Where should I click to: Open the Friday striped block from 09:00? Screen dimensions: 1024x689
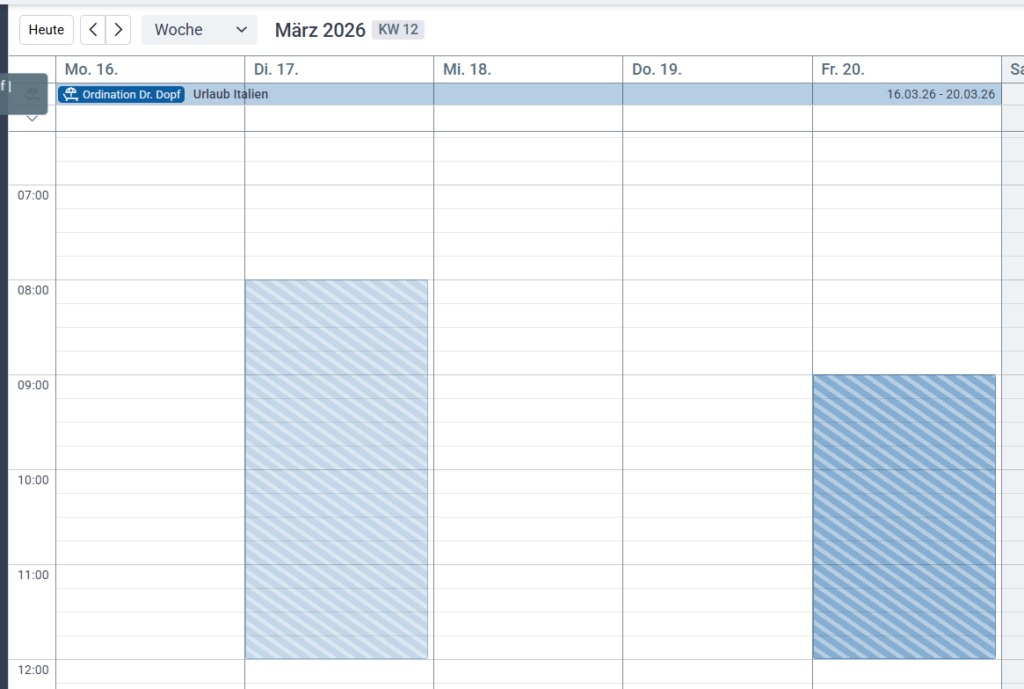coord(904,516)
